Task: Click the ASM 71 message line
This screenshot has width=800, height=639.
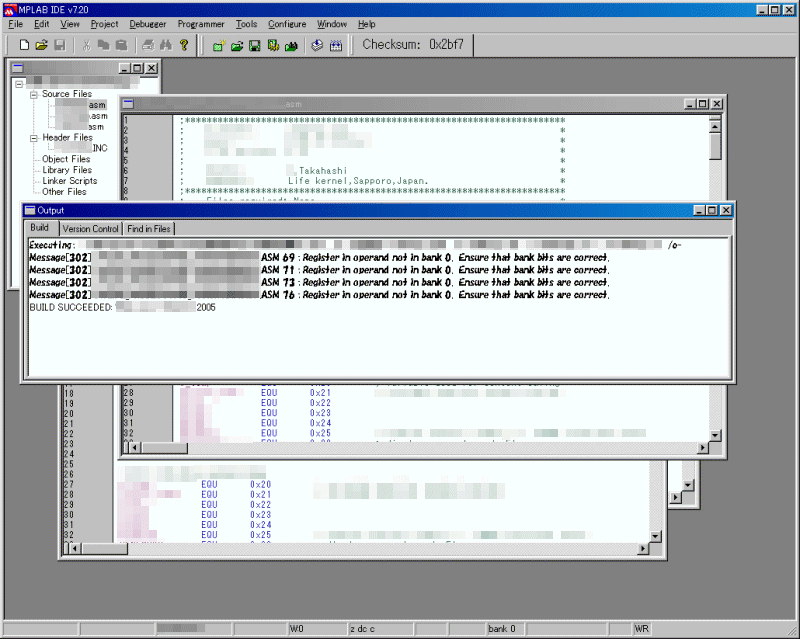Action: (x=319, y=269)
